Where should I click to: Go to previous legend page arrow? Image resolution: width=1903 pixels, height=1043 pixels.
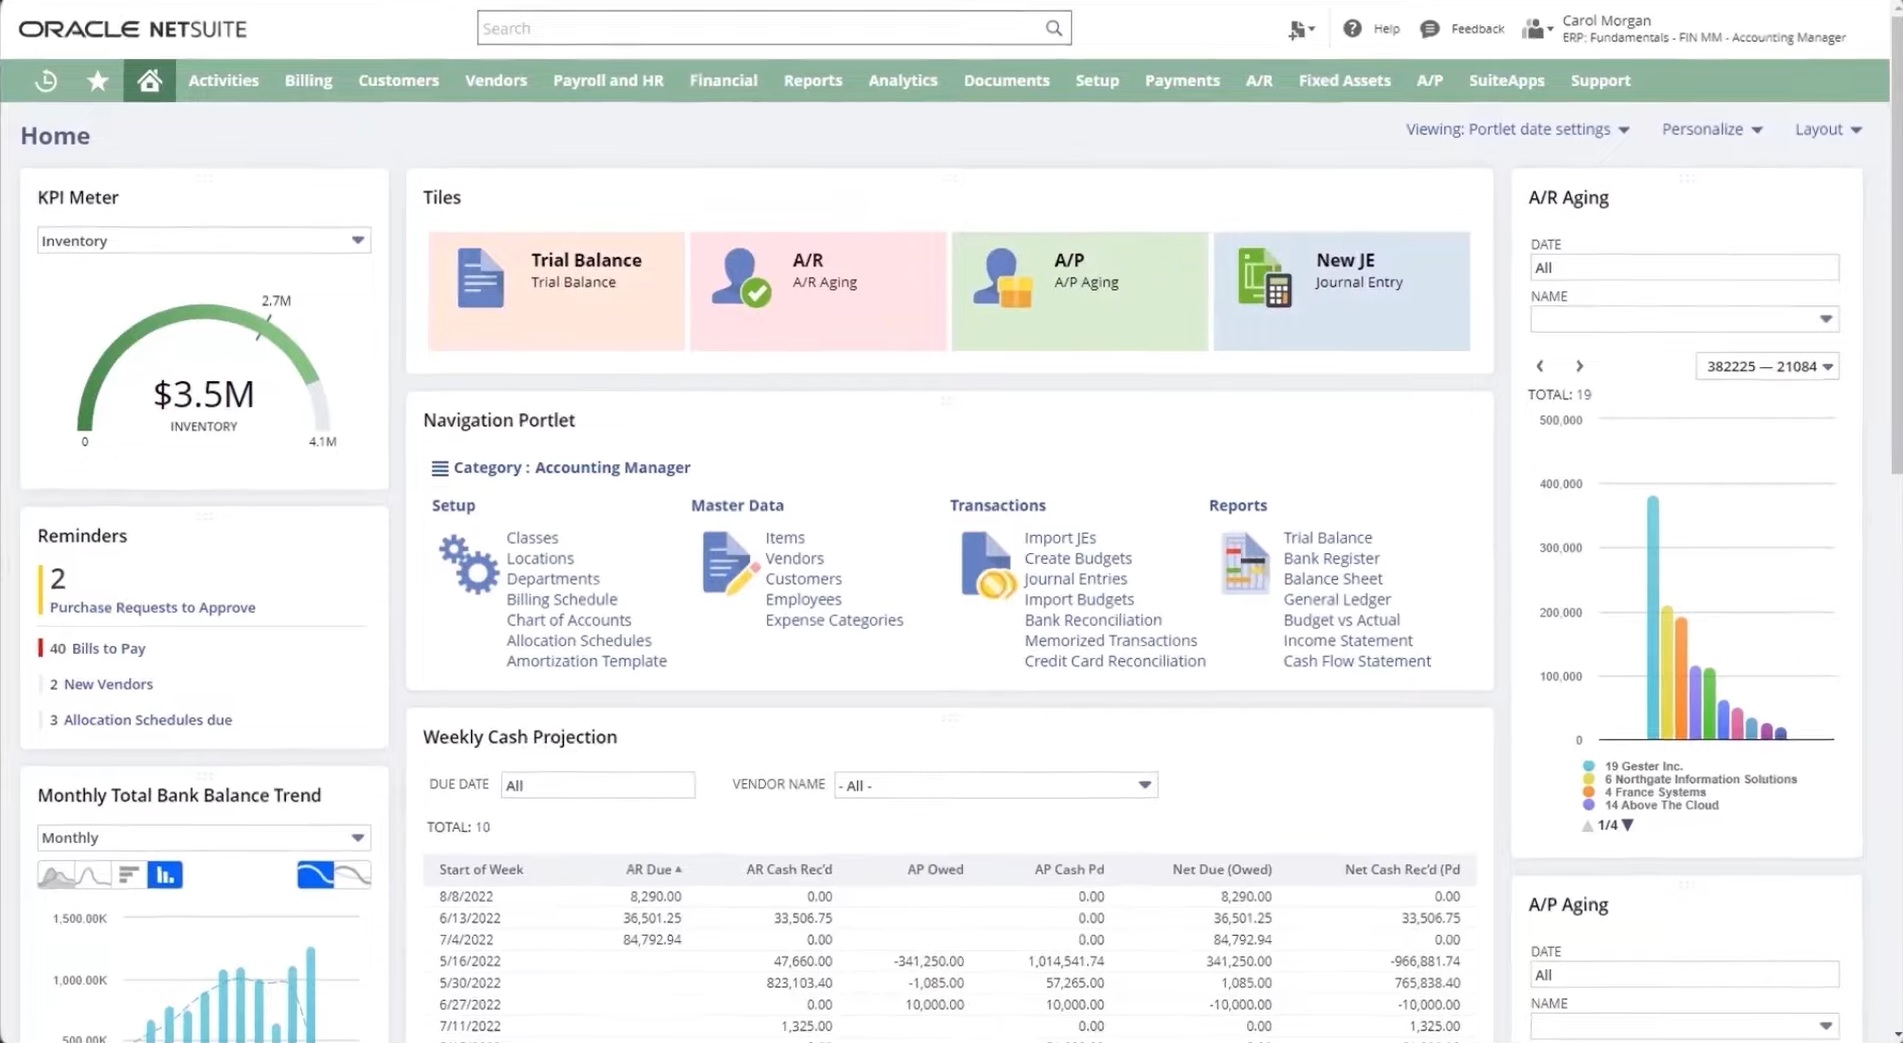point(1587,826)
